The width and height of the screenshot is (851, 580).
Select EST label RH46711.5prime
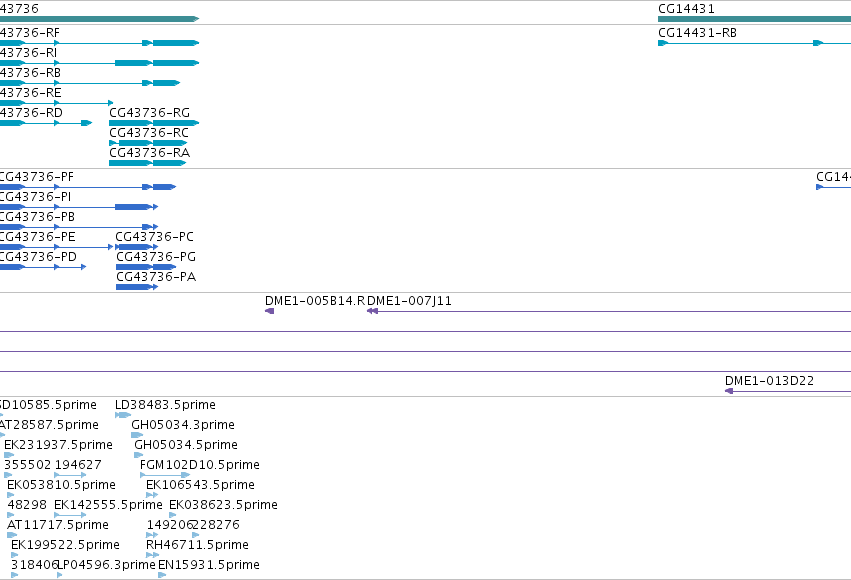tap(197, 545)
